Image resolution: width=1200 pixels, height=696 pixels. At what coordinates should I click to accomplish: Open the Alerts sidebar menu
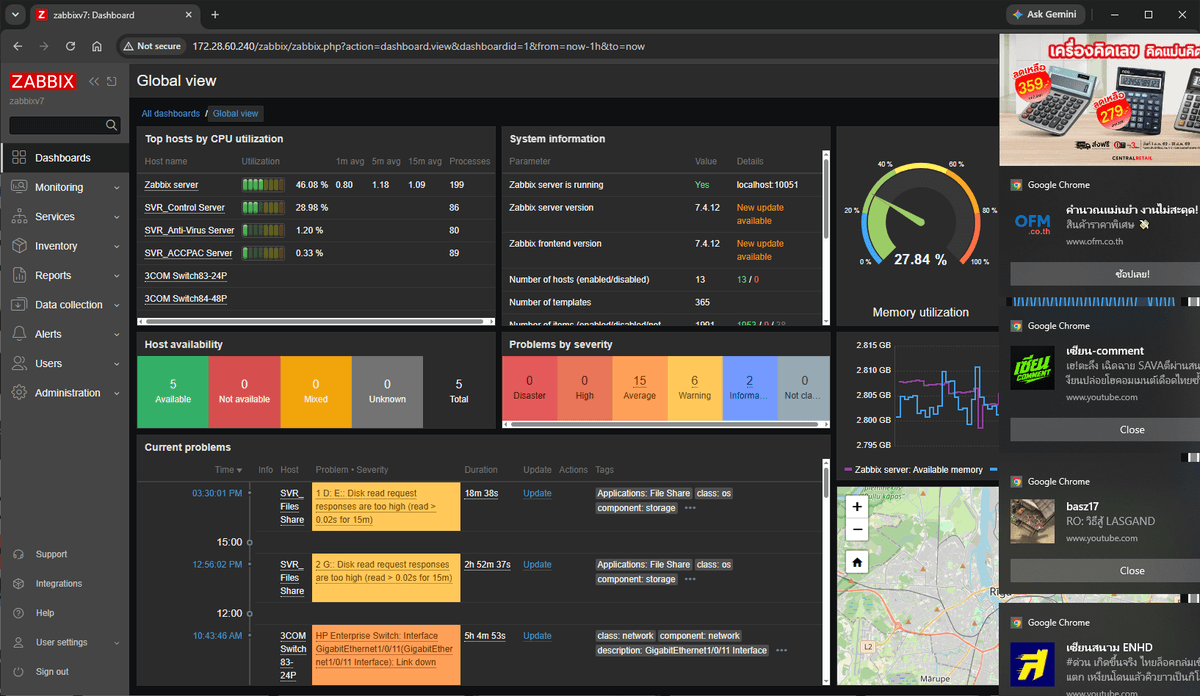[x=64, y=334]
